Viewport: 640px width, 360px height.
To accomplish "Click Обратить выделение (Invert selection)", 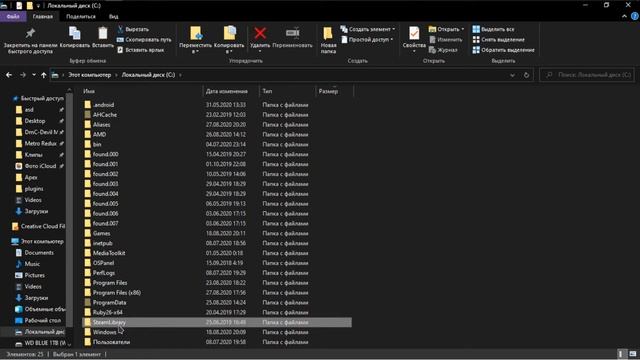I will [x=503, y=50].
